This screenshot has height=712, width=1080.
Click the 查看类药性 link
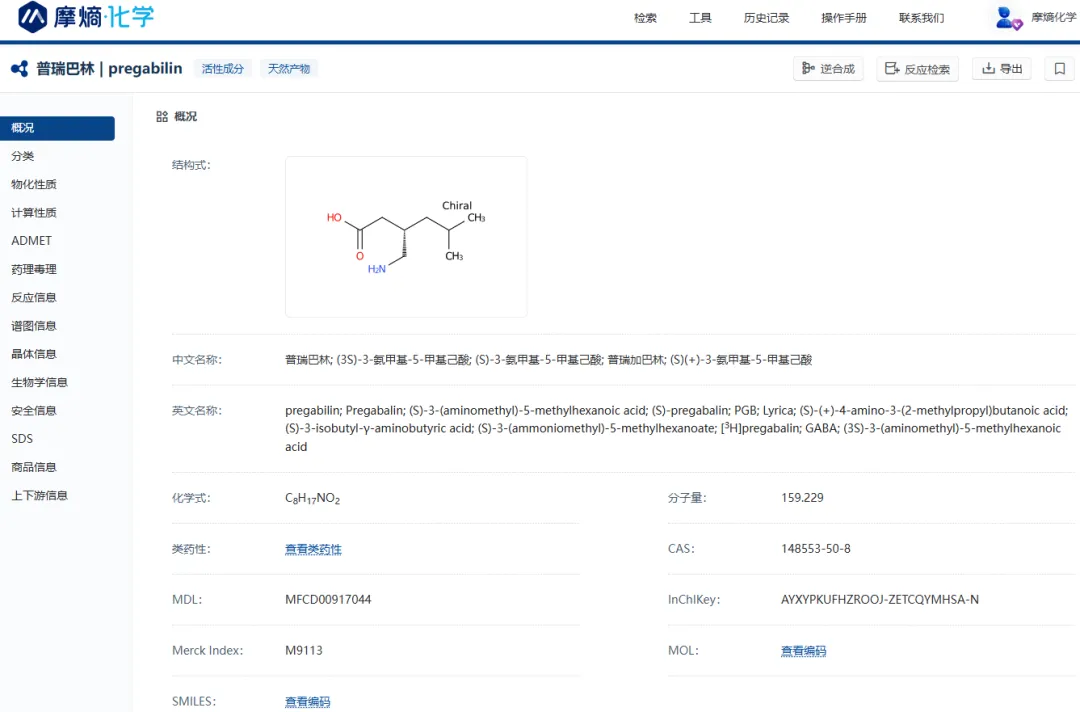pyautogui.click(x=313, y=550)
